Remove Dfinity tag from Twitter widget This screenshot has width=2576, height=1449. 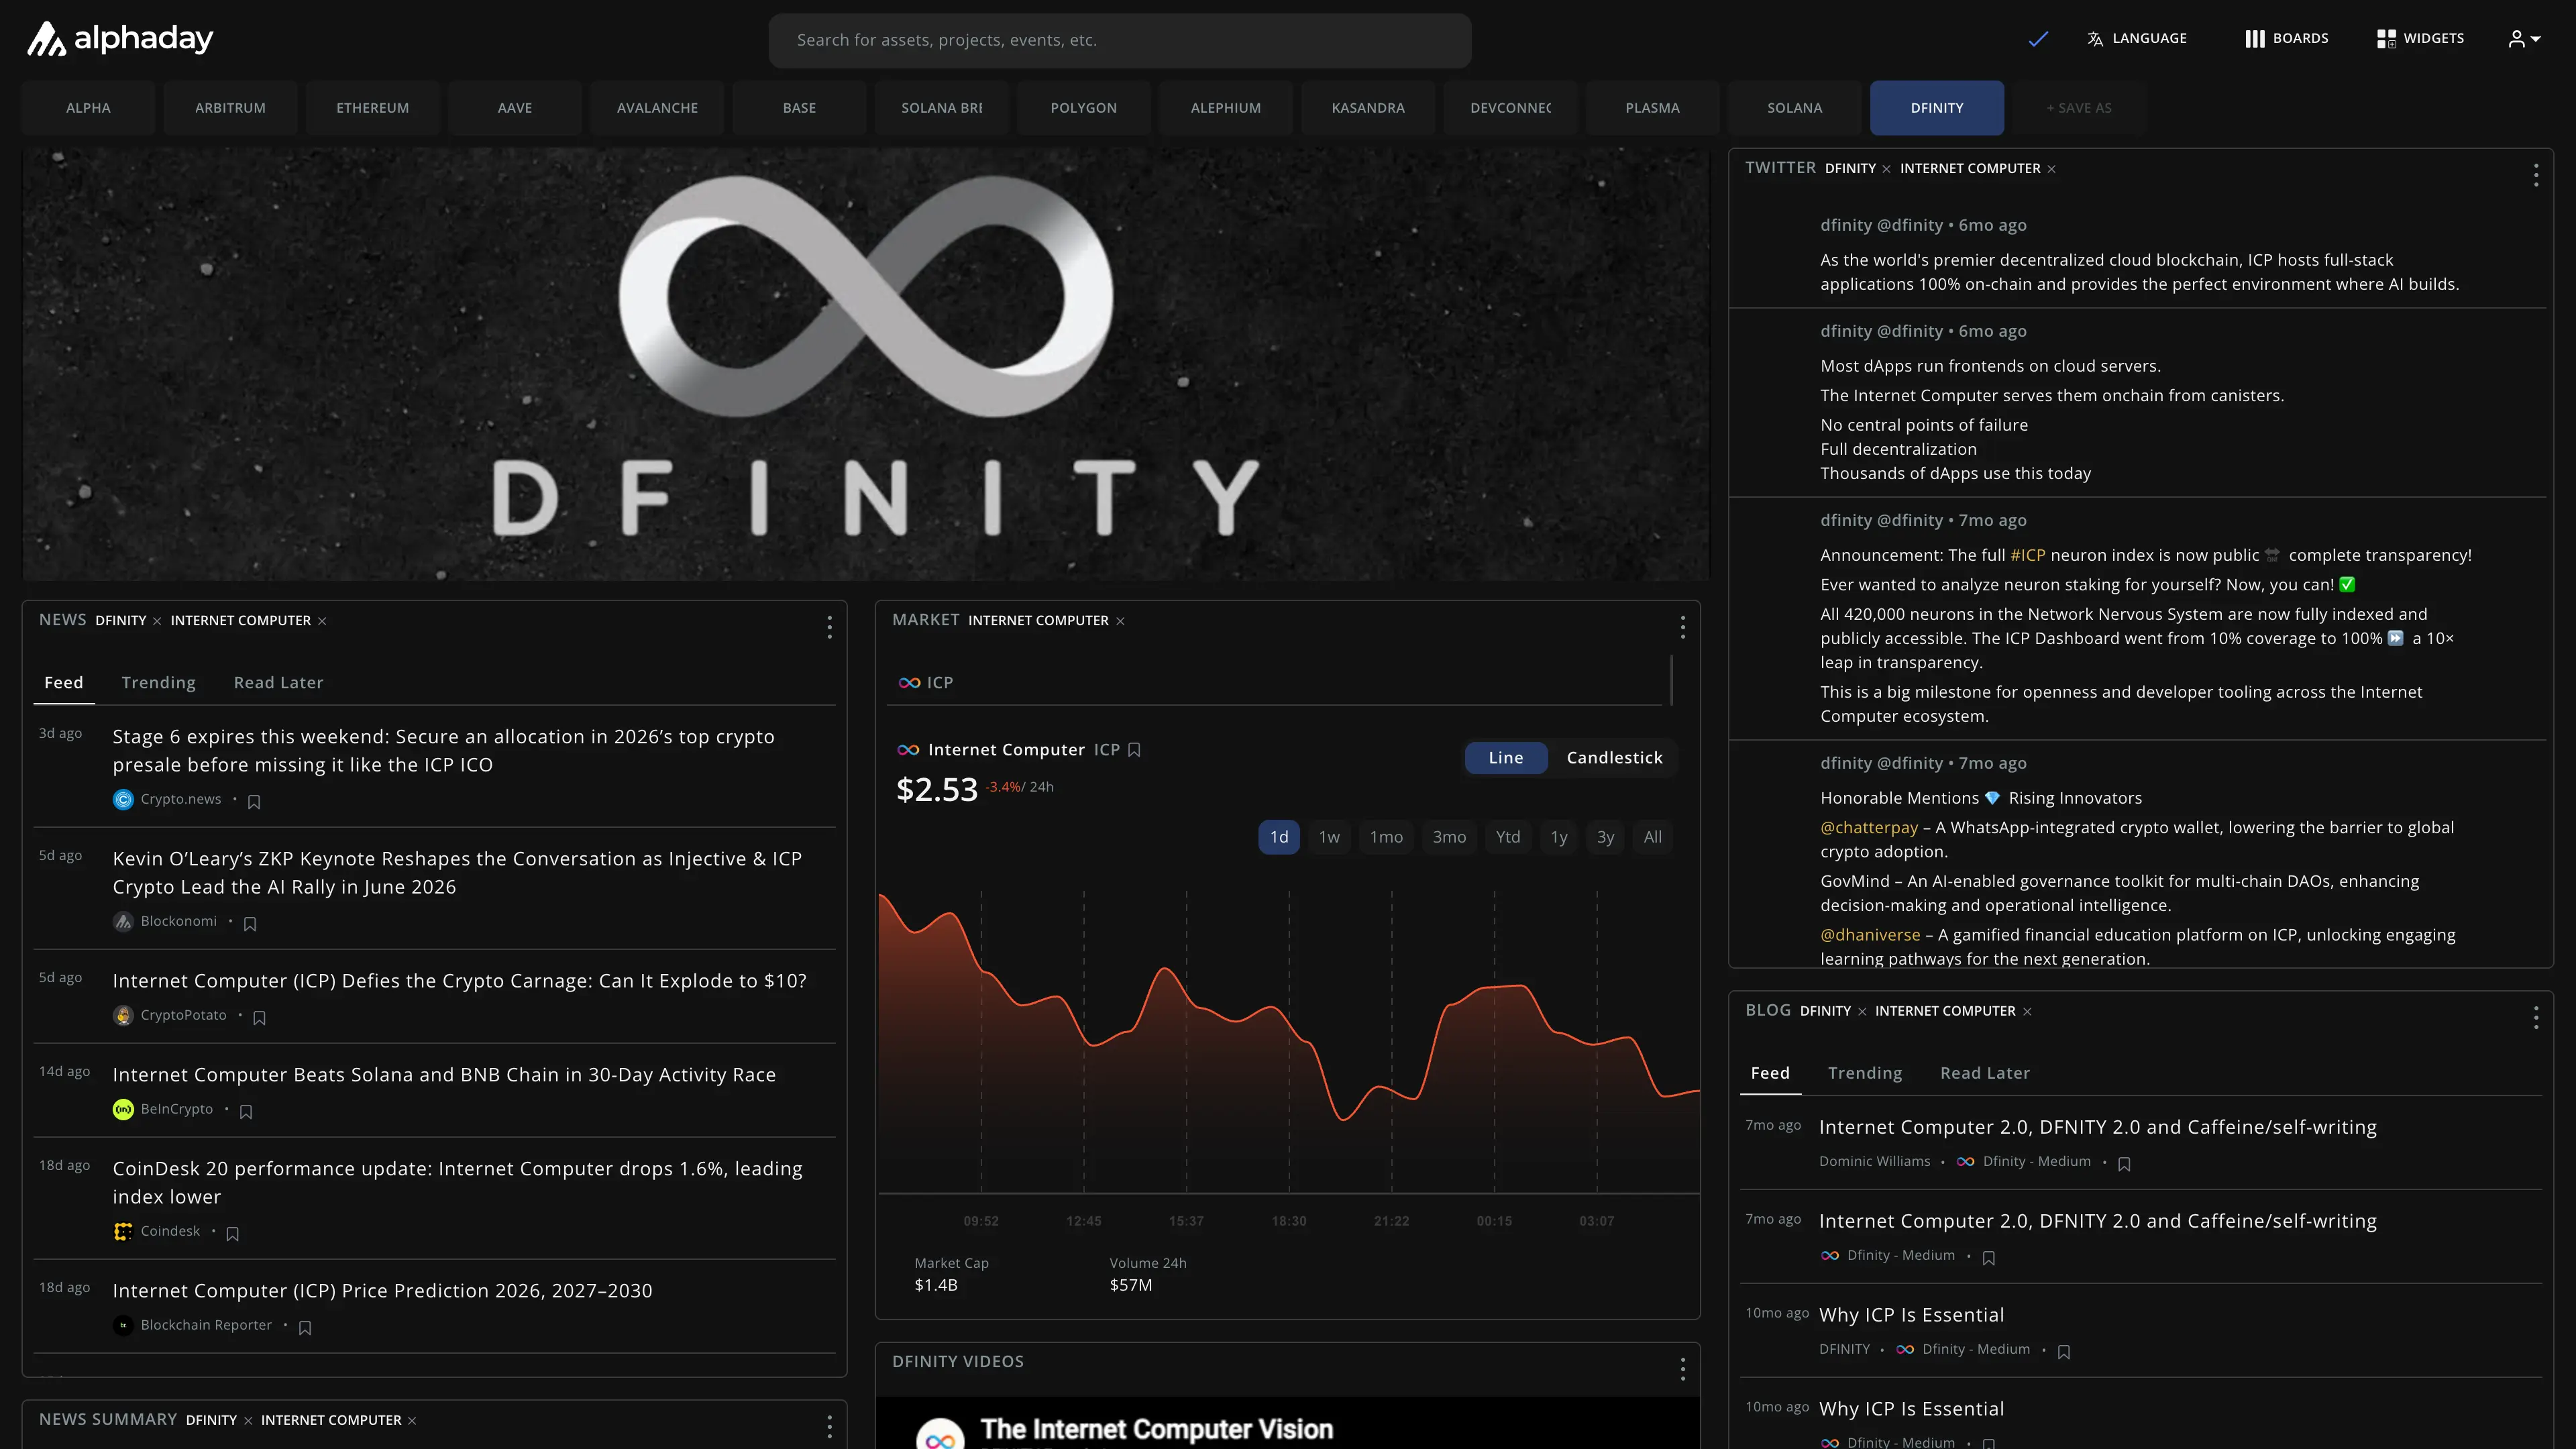click(1886, 169)
